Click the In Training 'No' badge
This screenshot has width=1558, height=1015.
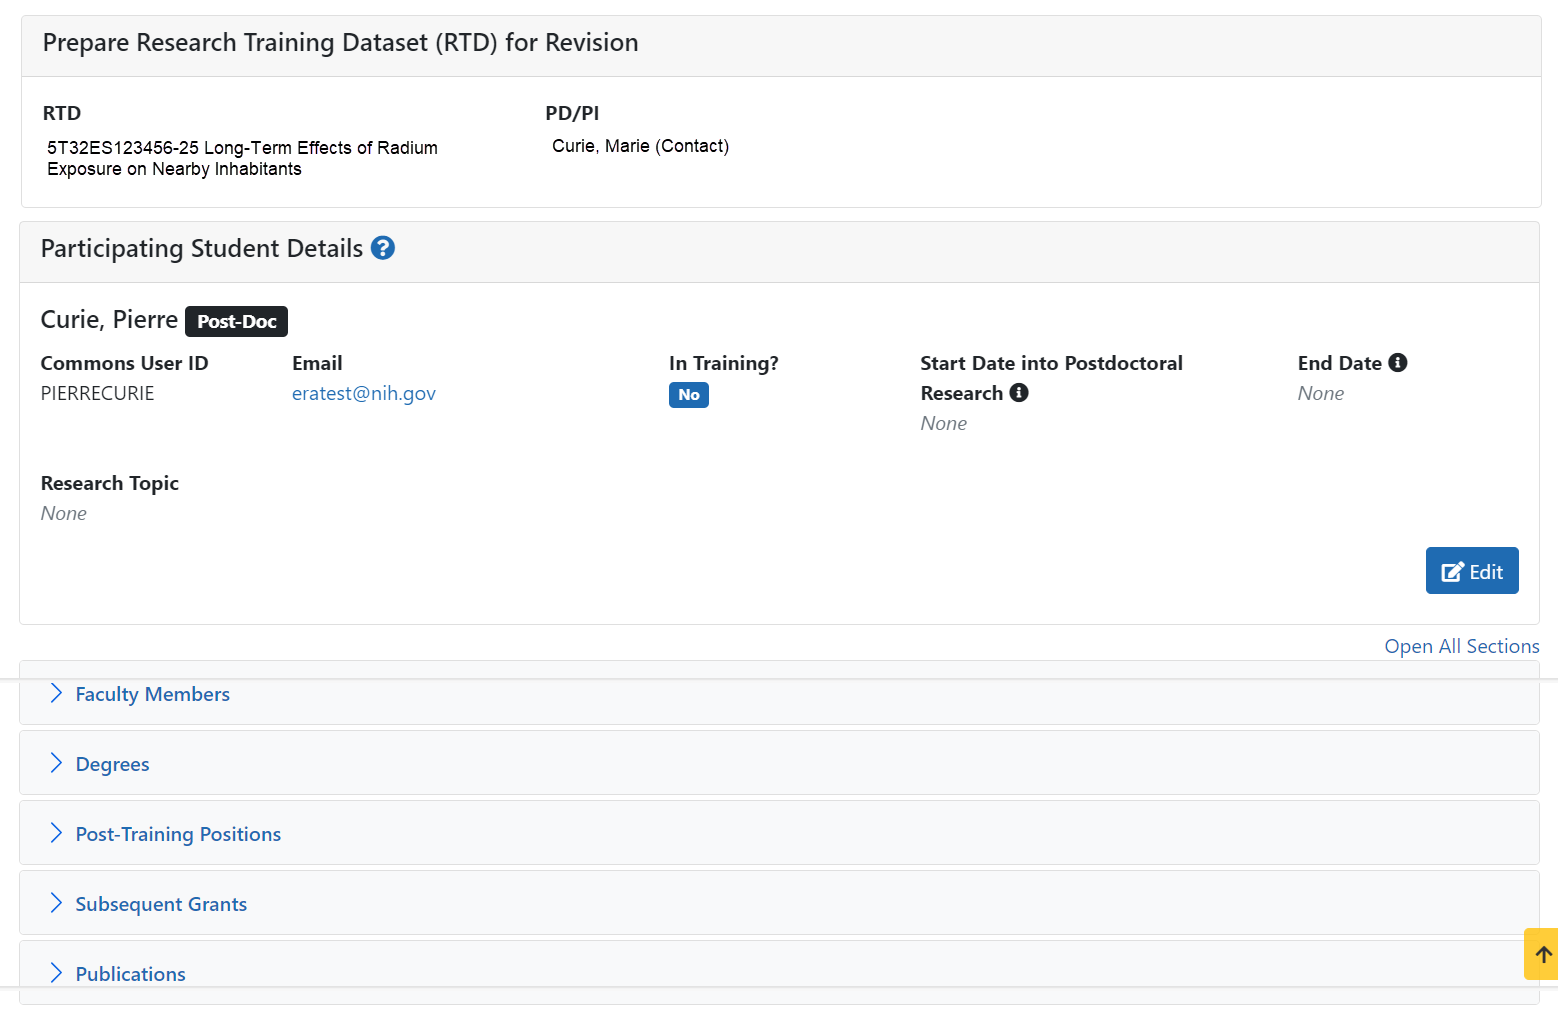click(689, 395)
